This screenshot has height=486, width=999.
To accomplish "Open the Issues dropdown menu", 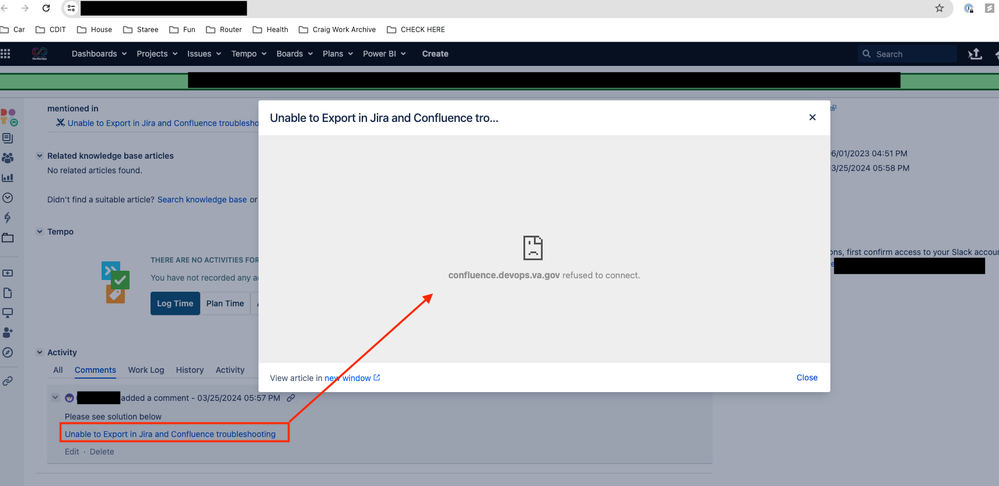I will (204, 54).
